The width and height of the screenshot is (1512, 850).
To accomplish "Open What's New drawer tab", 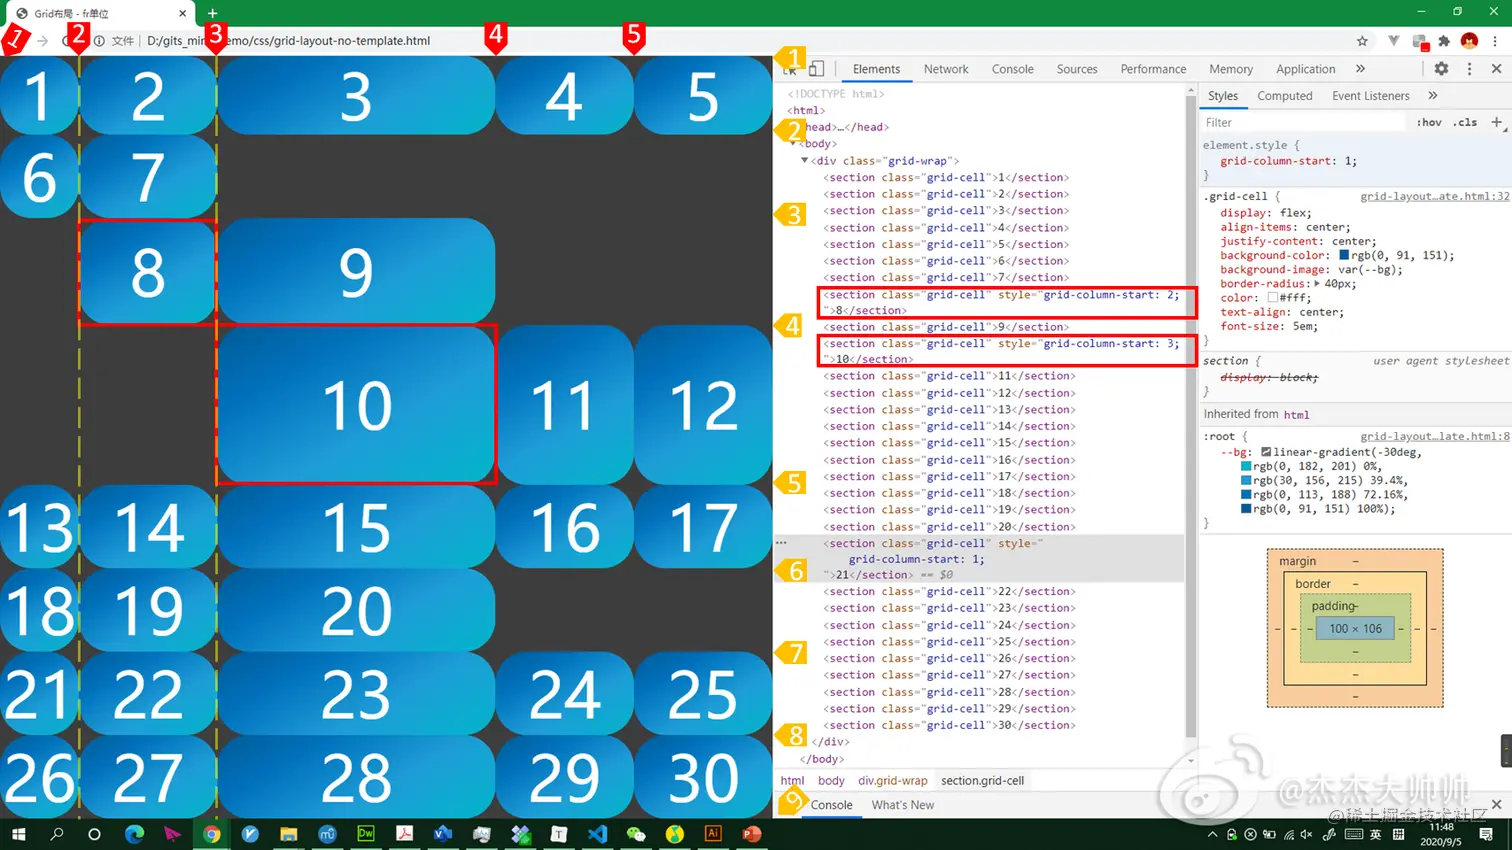I will coord(902,805).
